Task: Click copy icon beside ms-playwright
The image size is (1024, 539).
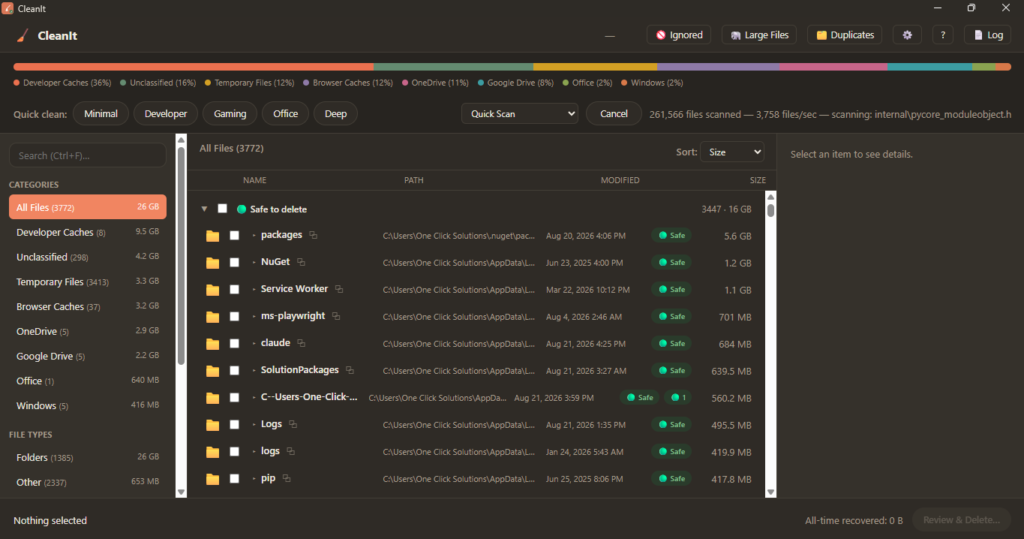Action: [x=336, y=316]
